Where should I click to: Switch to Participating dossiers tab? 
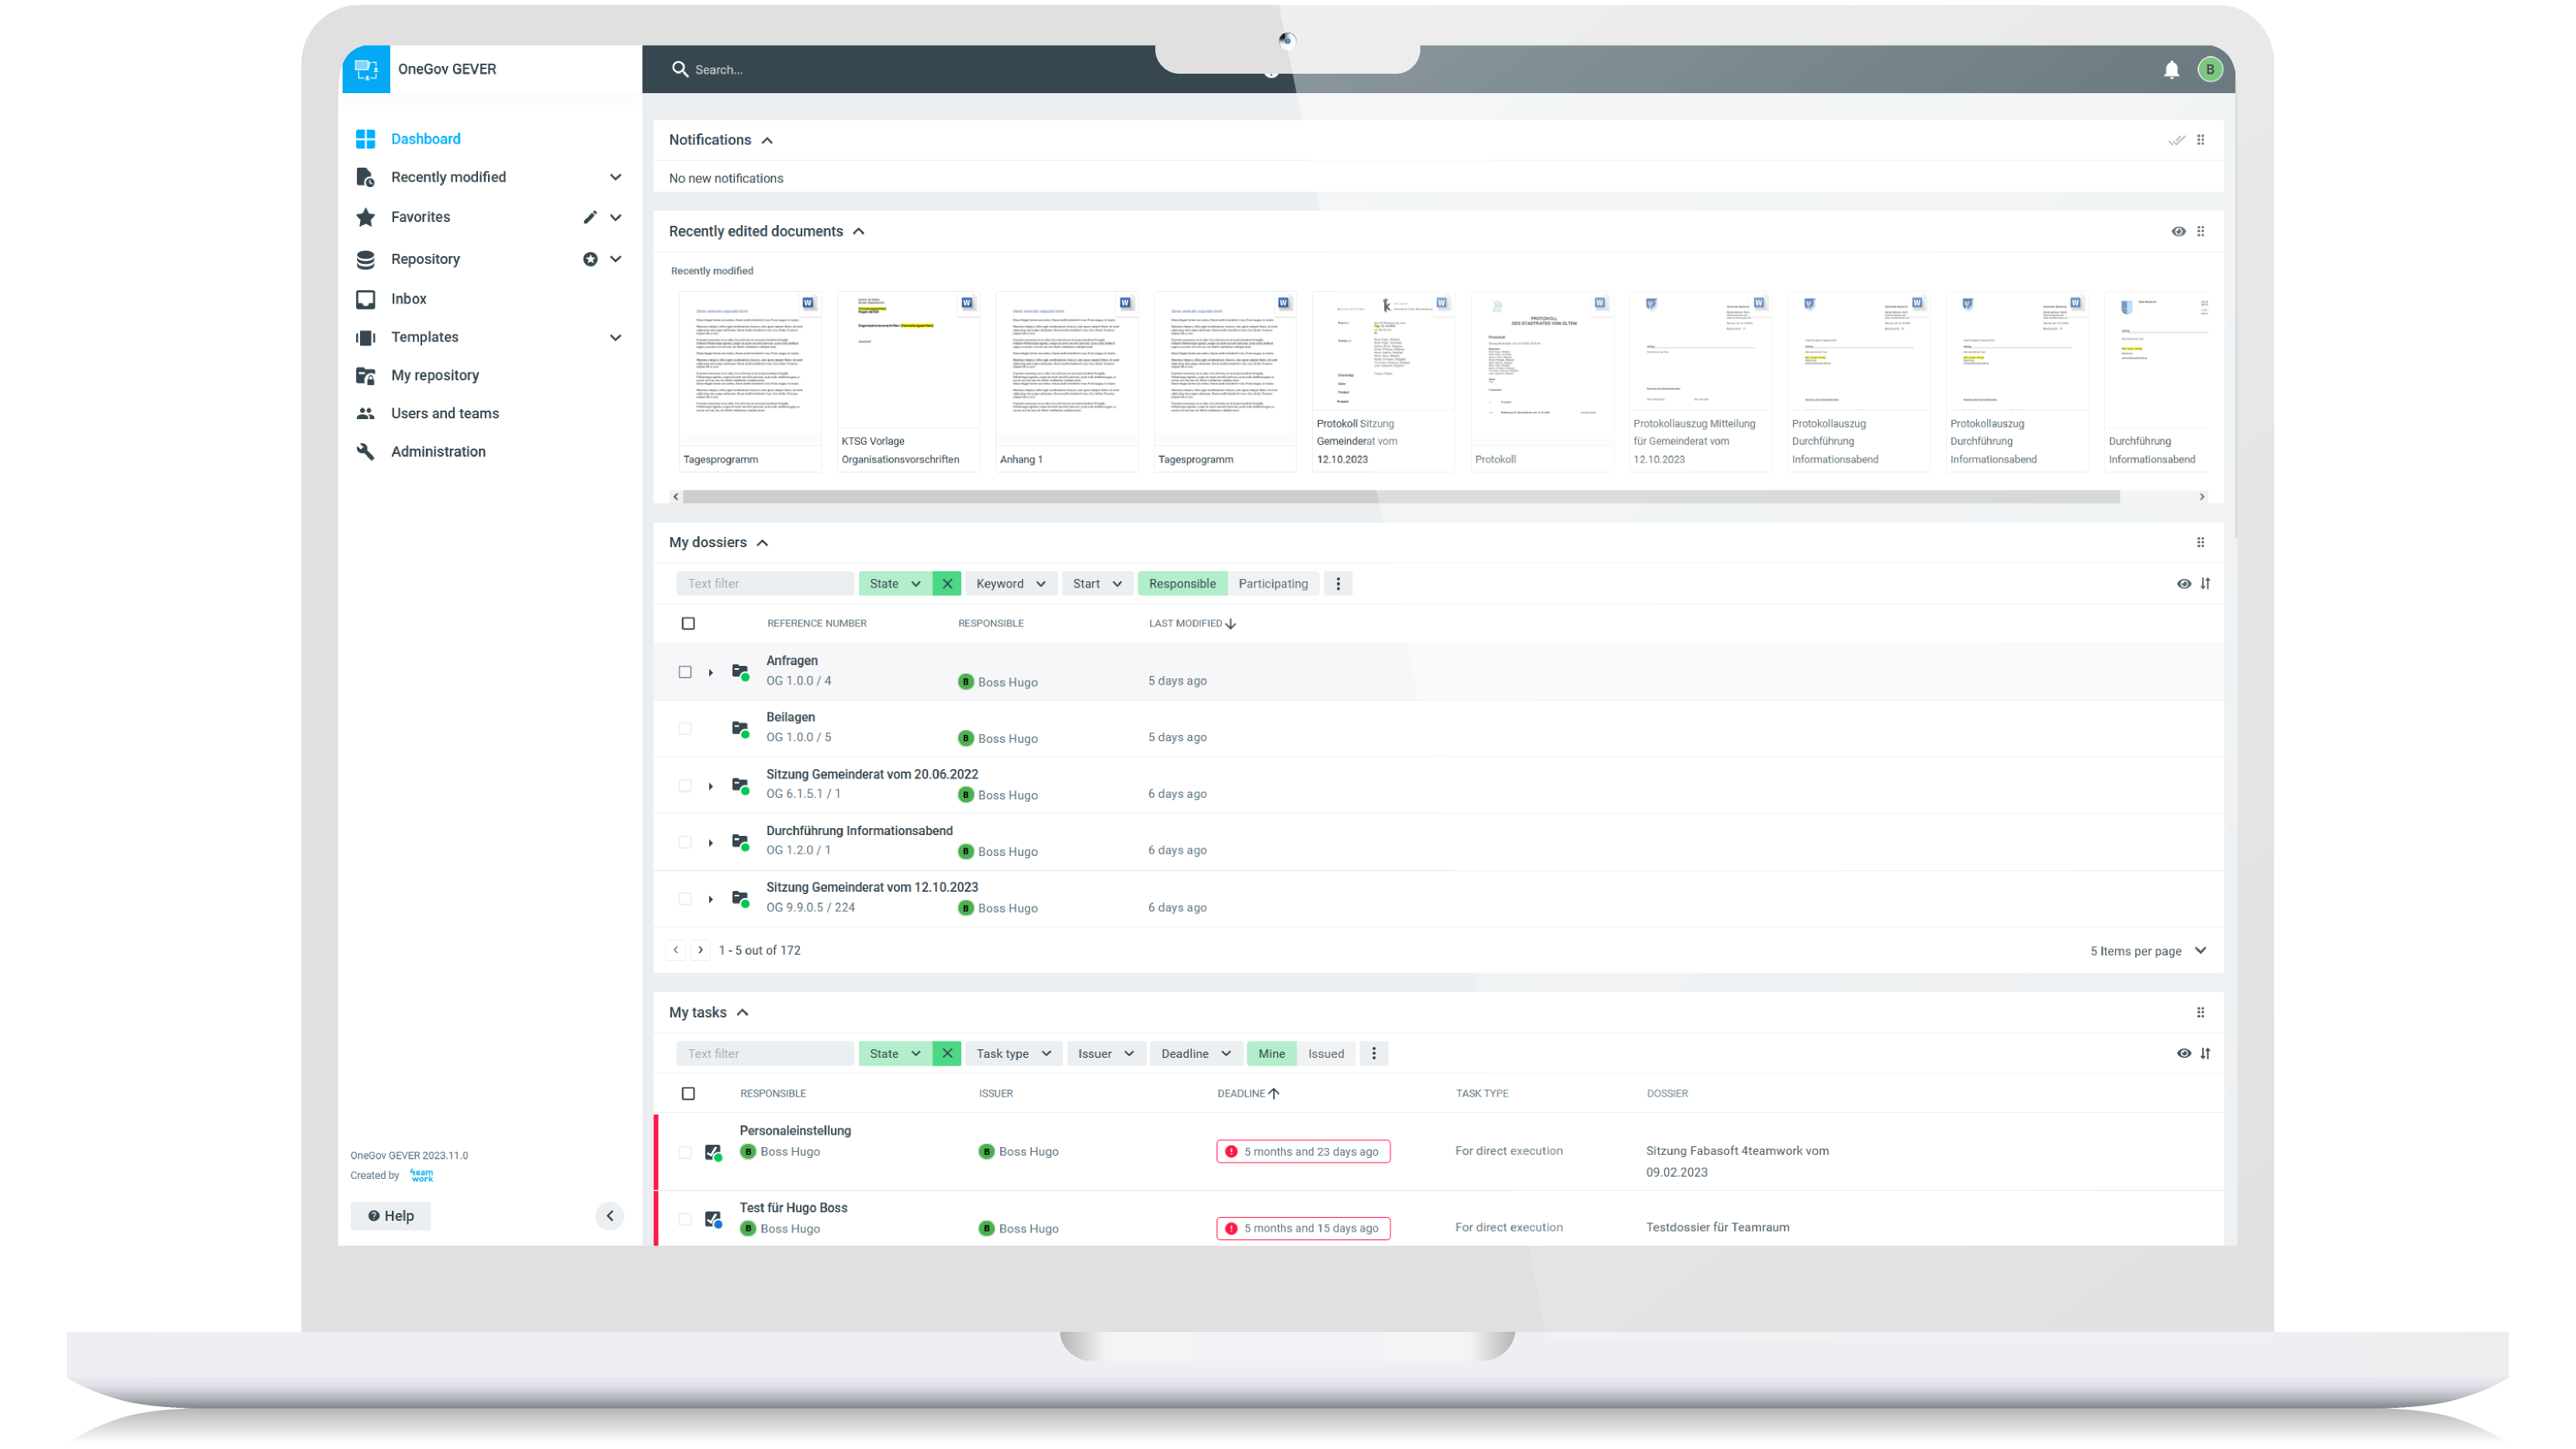tap(1273, 584)
